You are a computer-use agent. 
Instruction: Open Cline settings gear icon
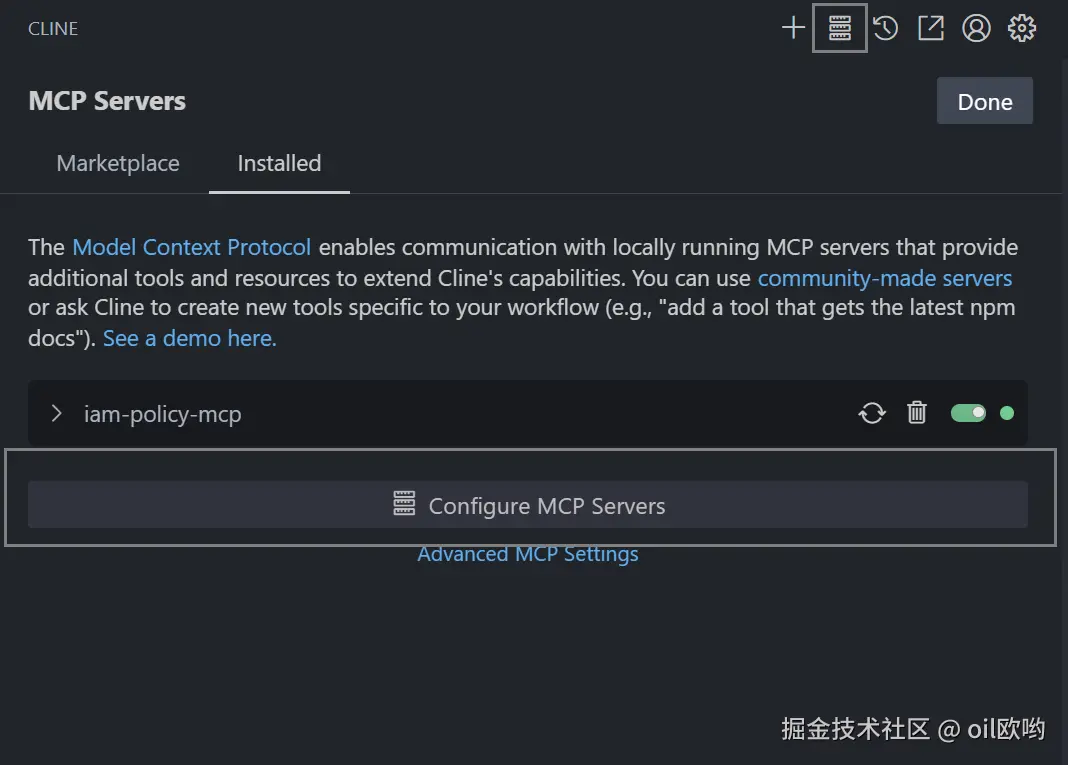1021,28
